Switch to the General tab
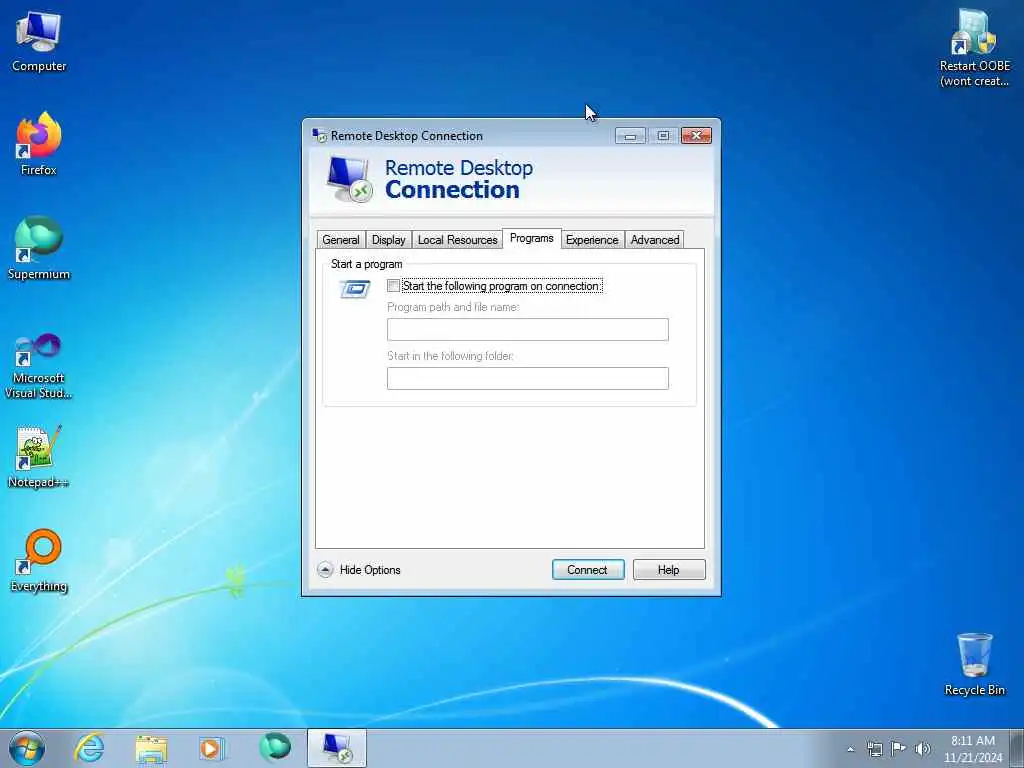Viewport: 1024px width, 768px height. 341,240
